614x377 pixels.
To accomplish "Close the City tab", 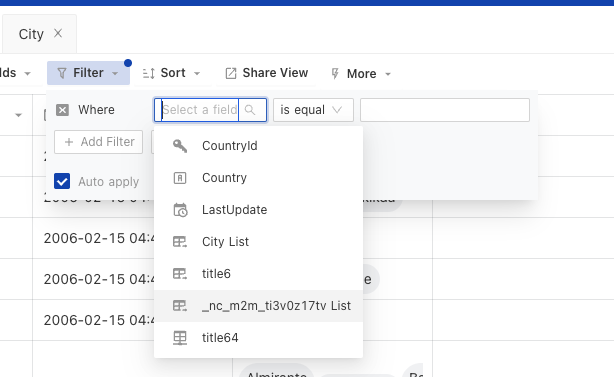I will tap(58, 33).
